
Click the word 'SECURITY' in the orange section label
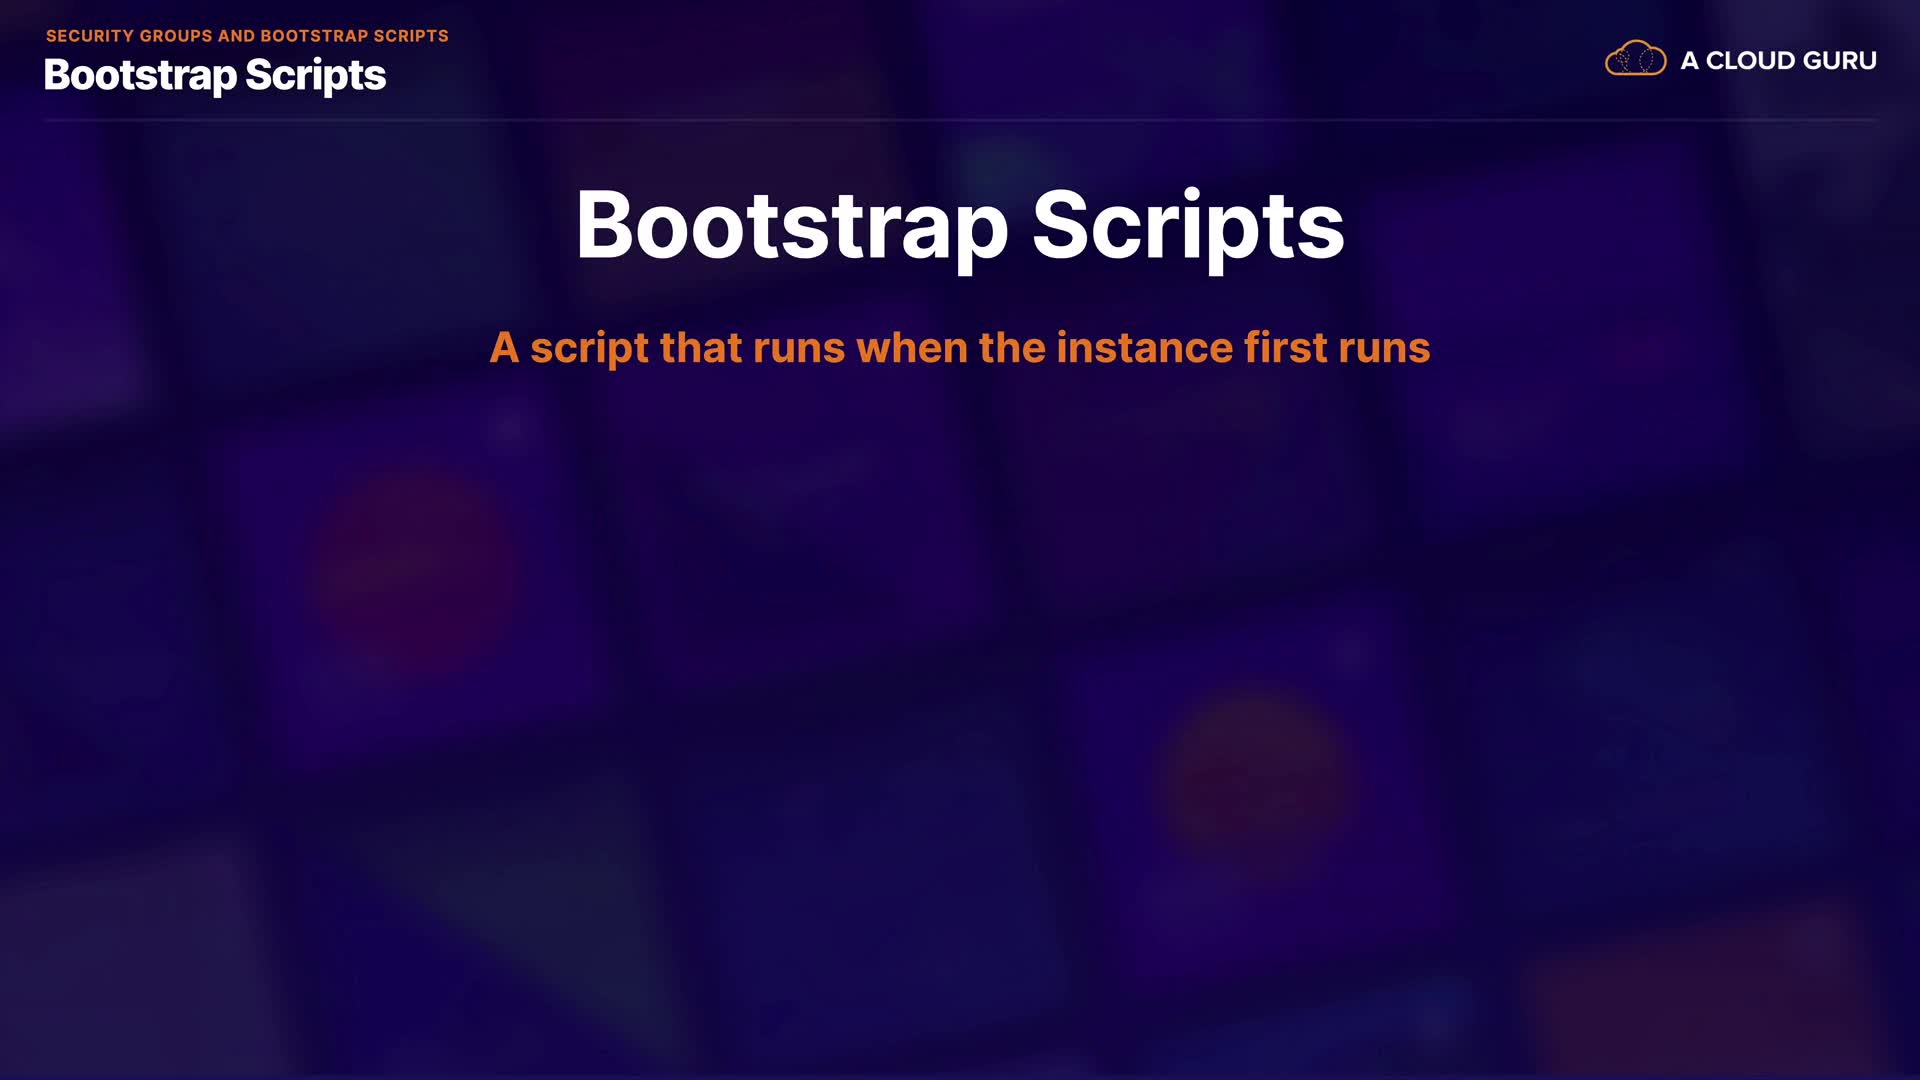(x=89, y=36)
